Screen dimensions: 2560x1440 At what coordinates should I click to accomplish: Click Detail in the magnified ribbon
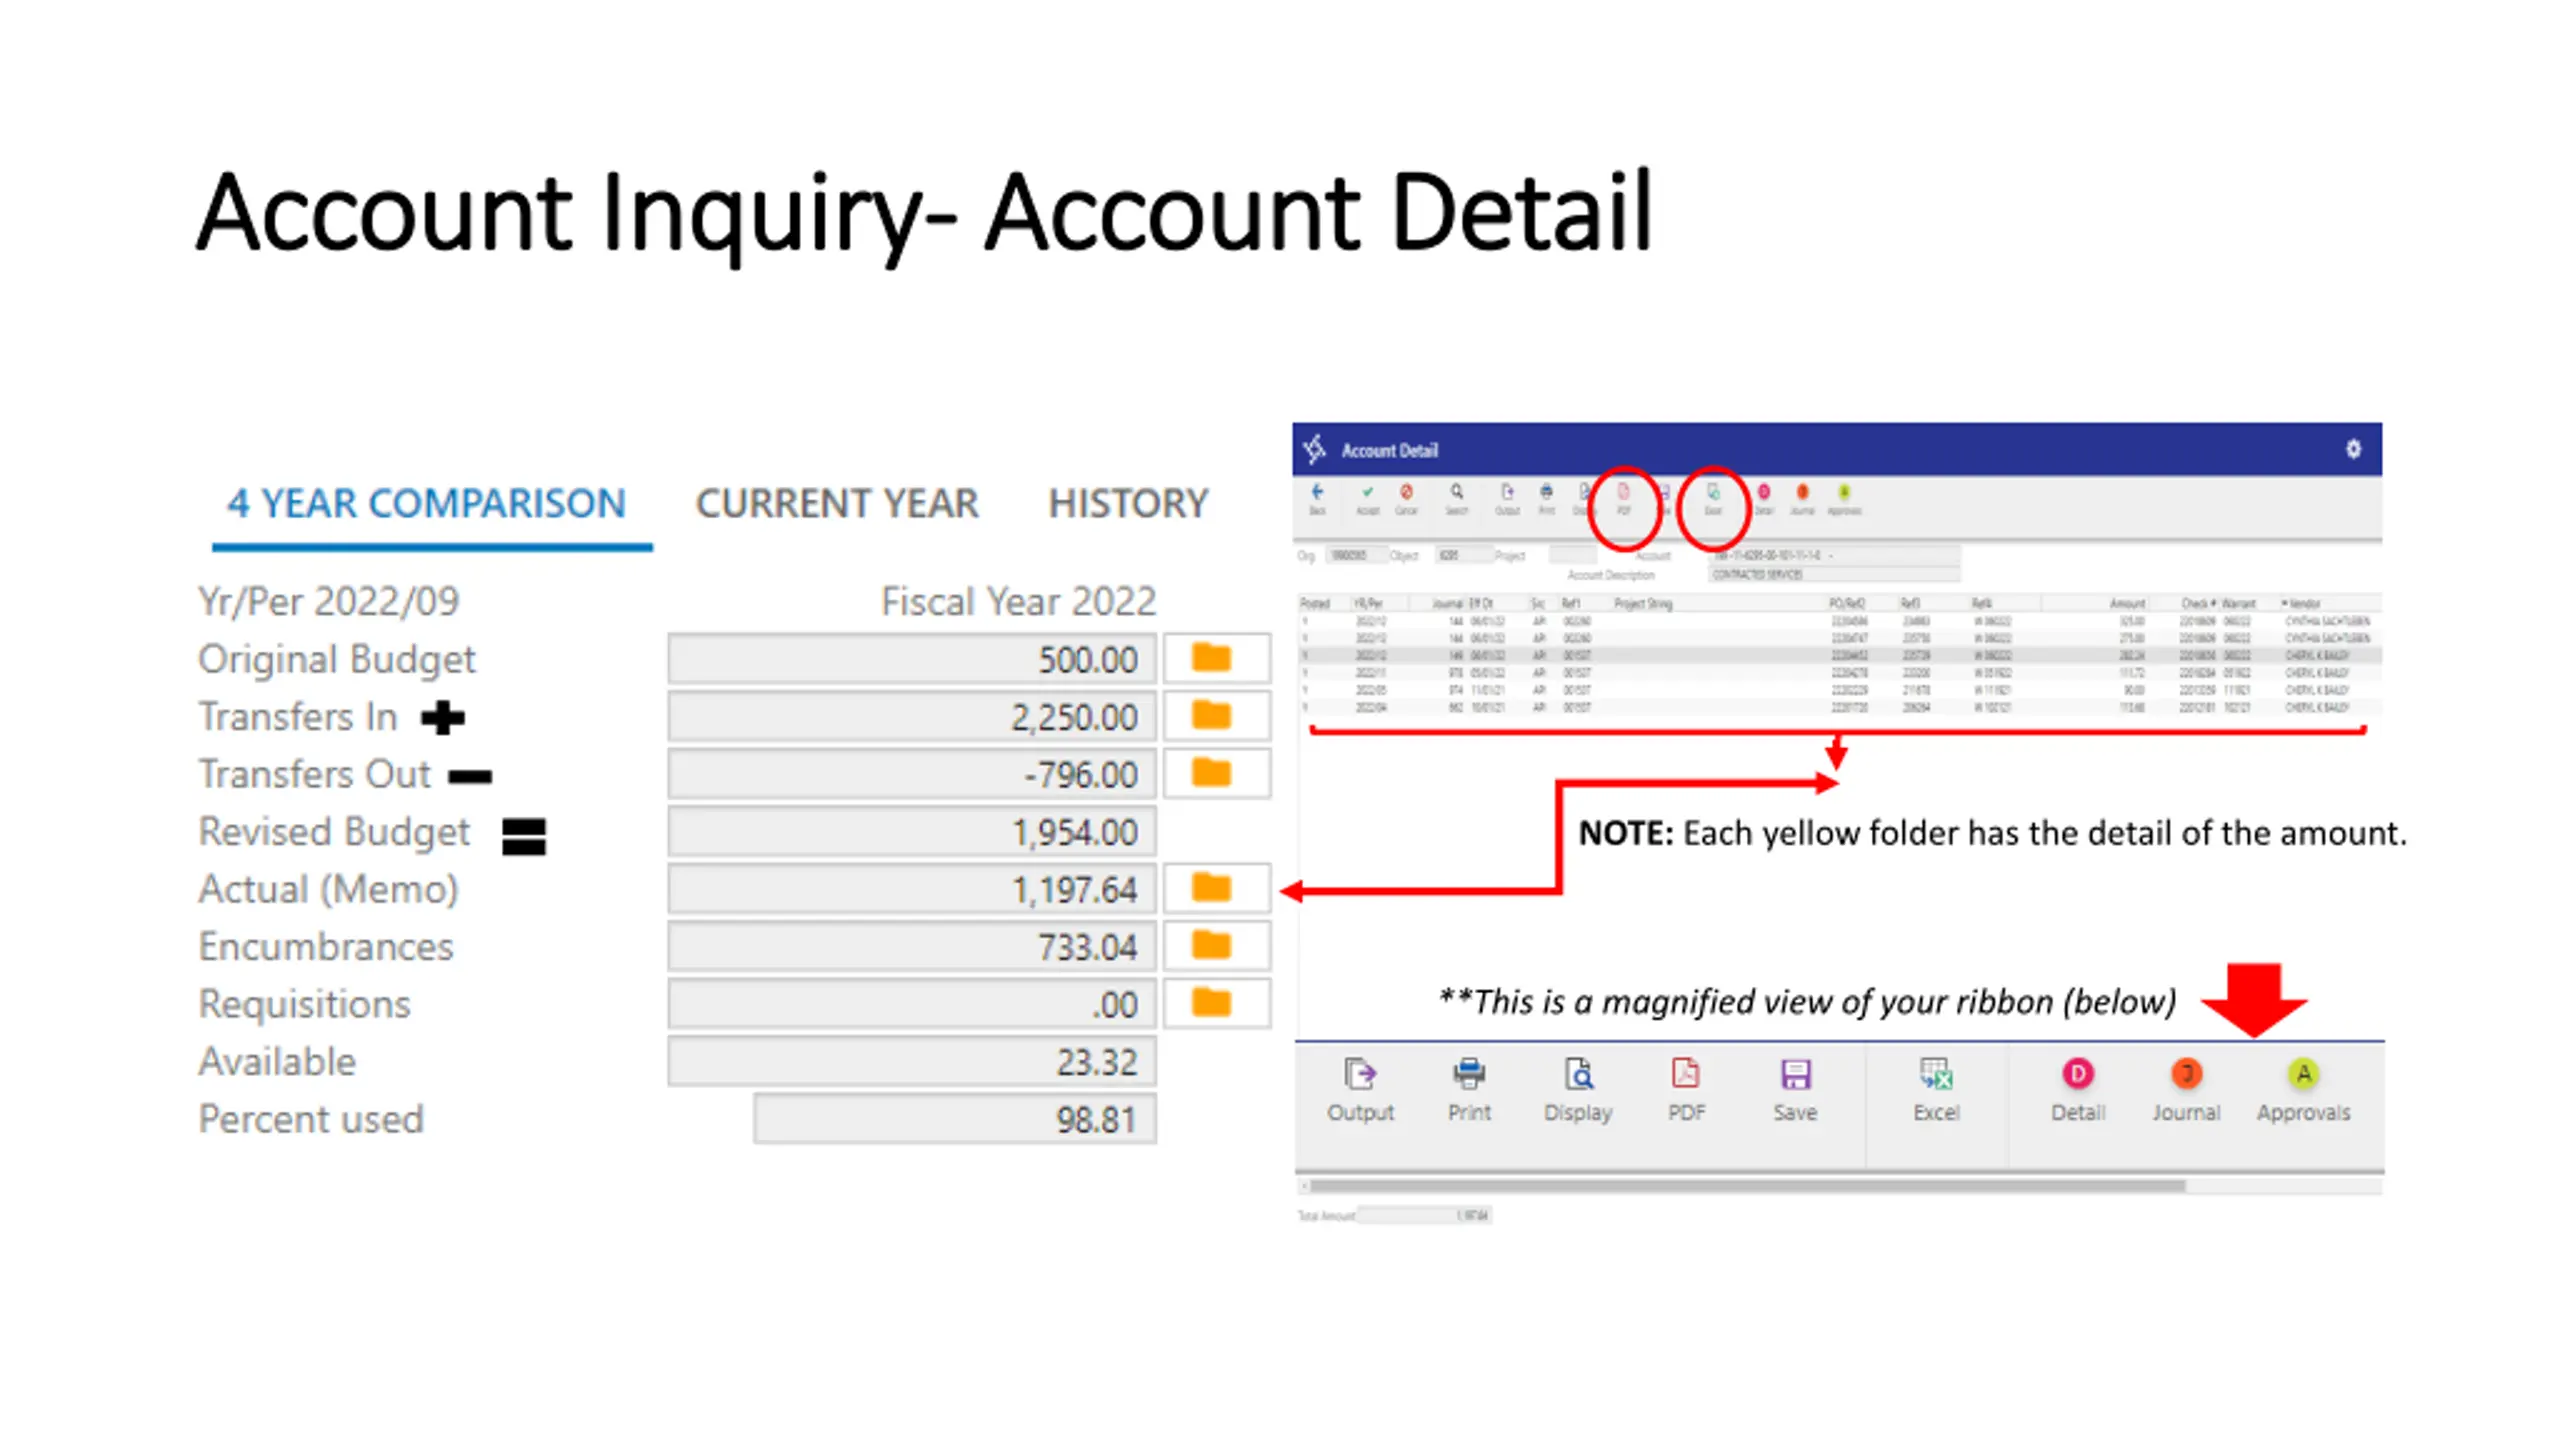click(2078, 1090)
